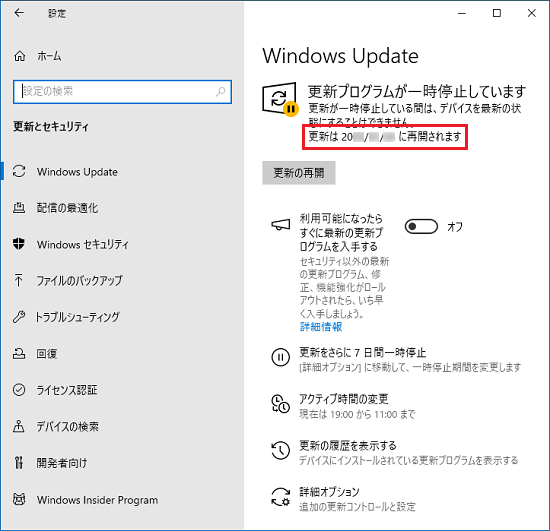Click 追加の更新コントロールと設定 description
The width and height of the screenshot is (550, 531).
point(357,507)
